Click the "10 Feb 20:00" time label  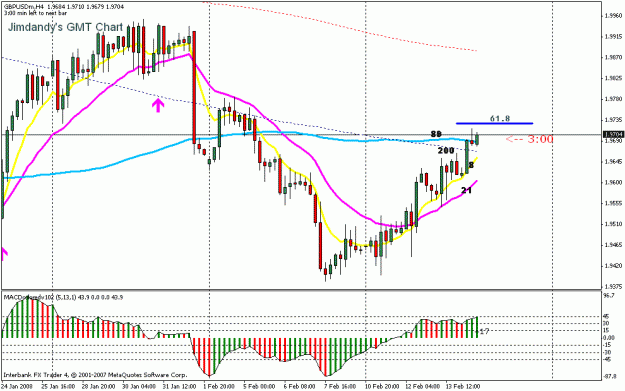coord(382,386)
